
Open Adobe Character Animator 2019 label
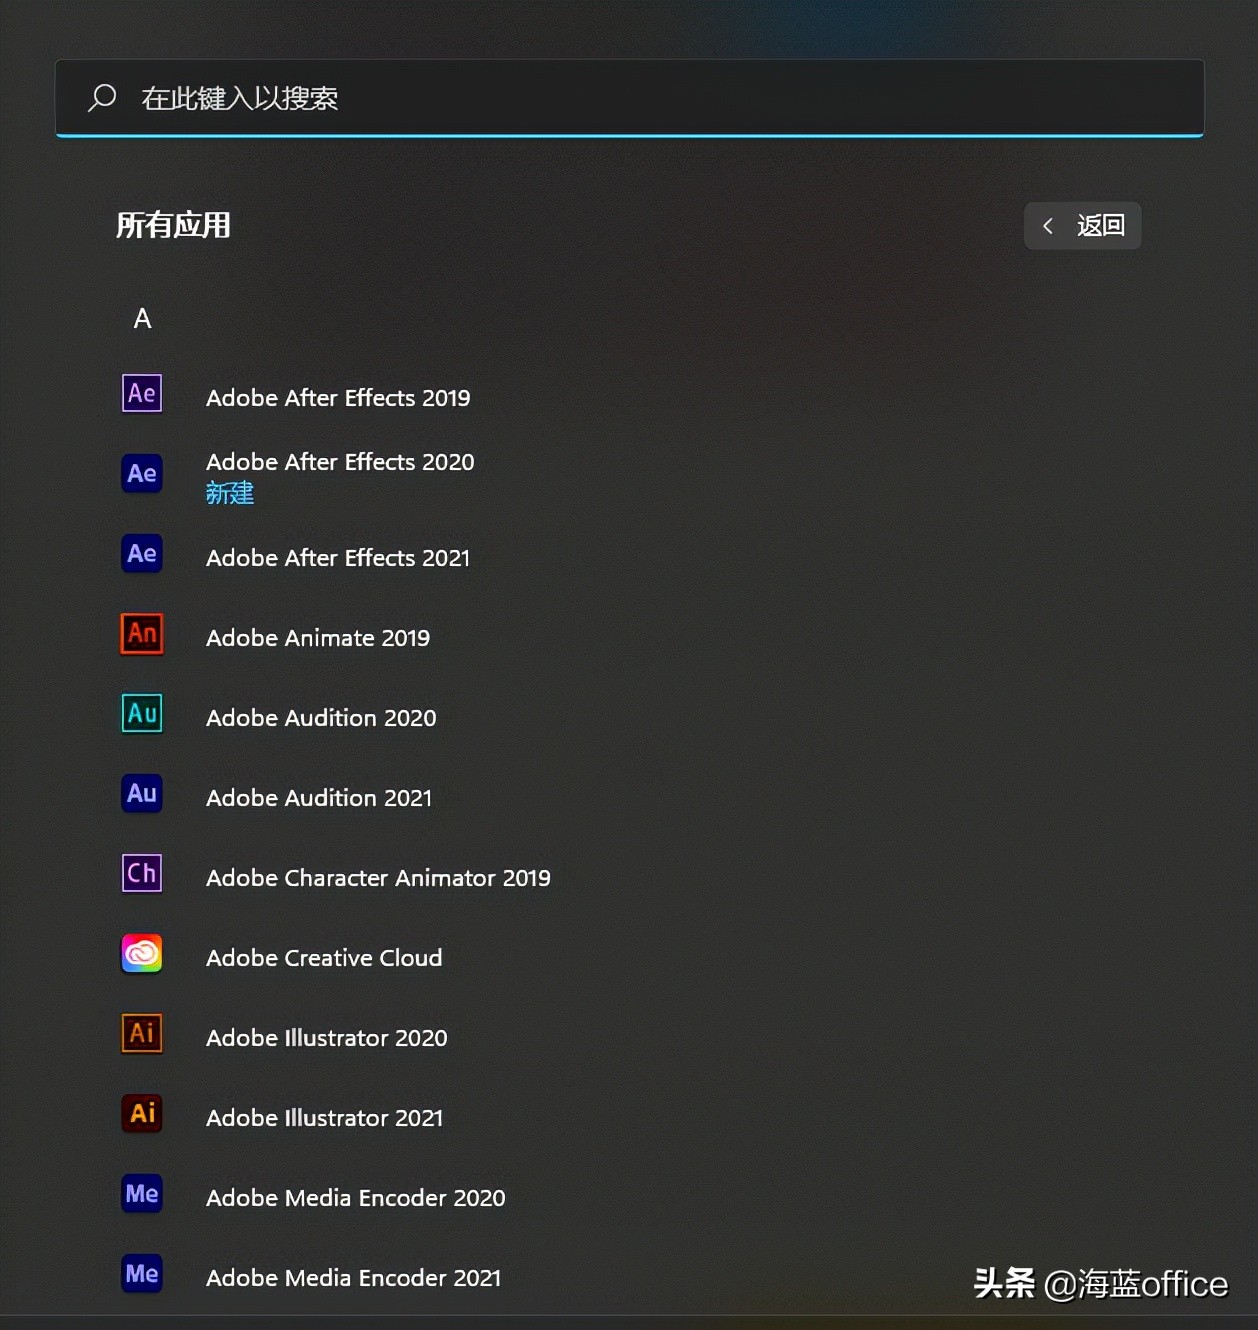(378, 878)
